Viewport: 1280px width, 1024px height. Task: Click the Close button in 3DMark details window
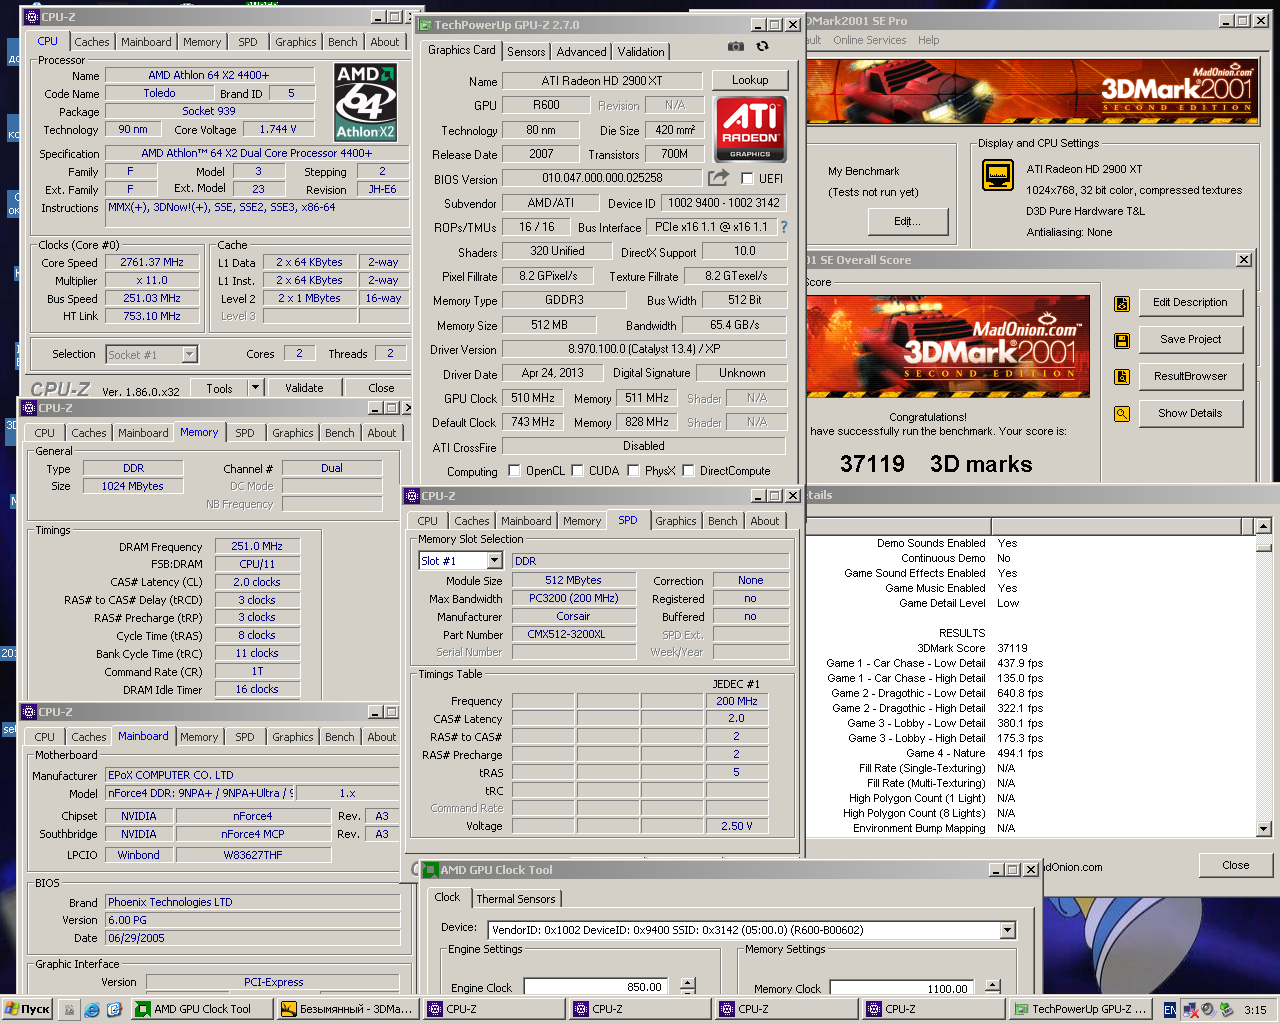pyautogui.click(x=1235, y=865)
